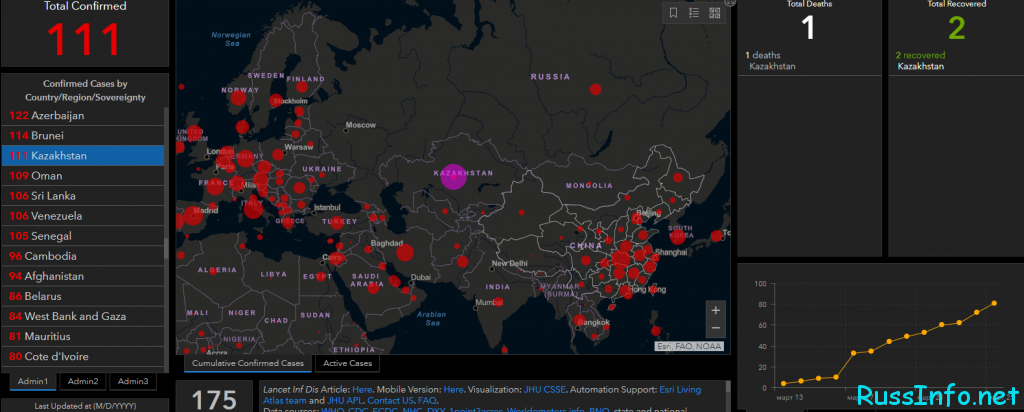Viewport: 1024px width, 412px height.
Task: Click the Esri, FAO, NOAA attribution label
Action: (x=690, y=347)
